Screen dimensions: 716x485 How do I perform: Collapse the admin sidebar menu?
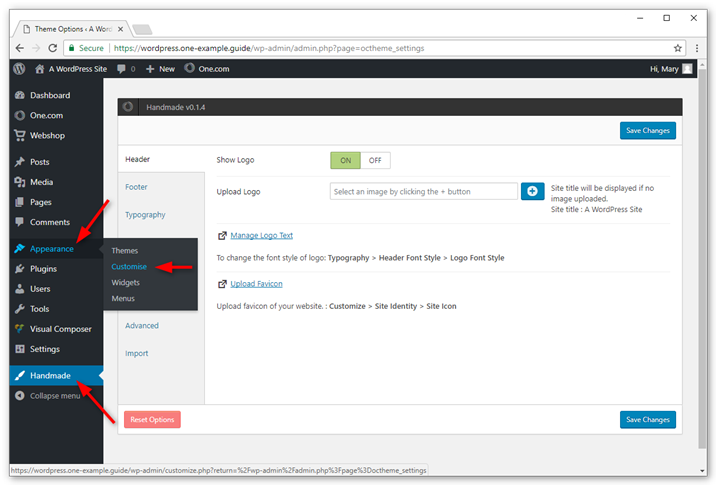pyautogui.click(x=48, y=395)
